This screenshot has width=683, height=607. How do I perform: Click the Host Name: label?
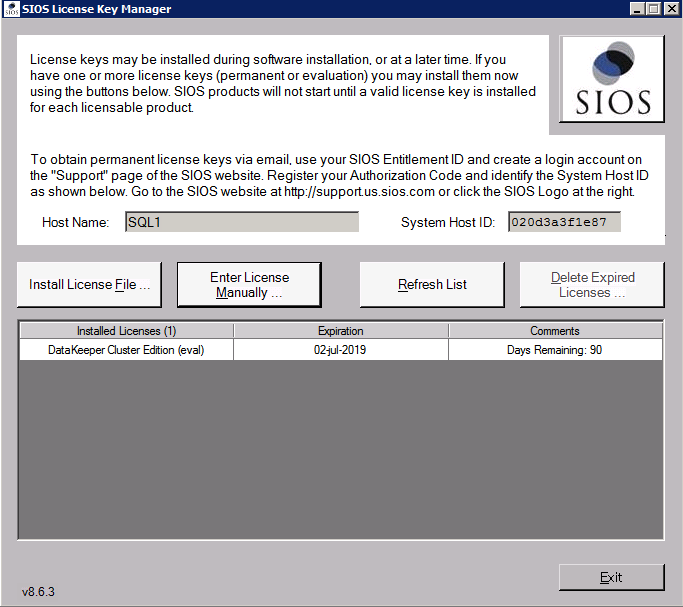coord(75,223)
